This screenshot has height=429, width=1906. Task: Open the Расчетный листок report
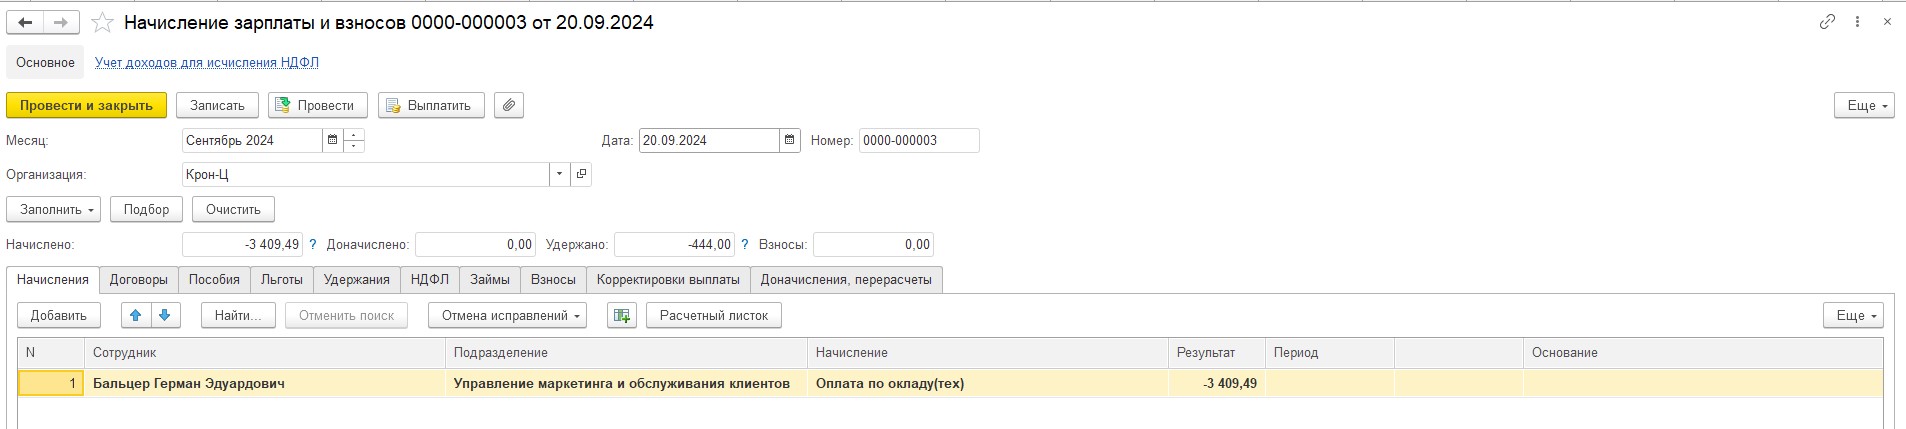(x=714, y=315)
